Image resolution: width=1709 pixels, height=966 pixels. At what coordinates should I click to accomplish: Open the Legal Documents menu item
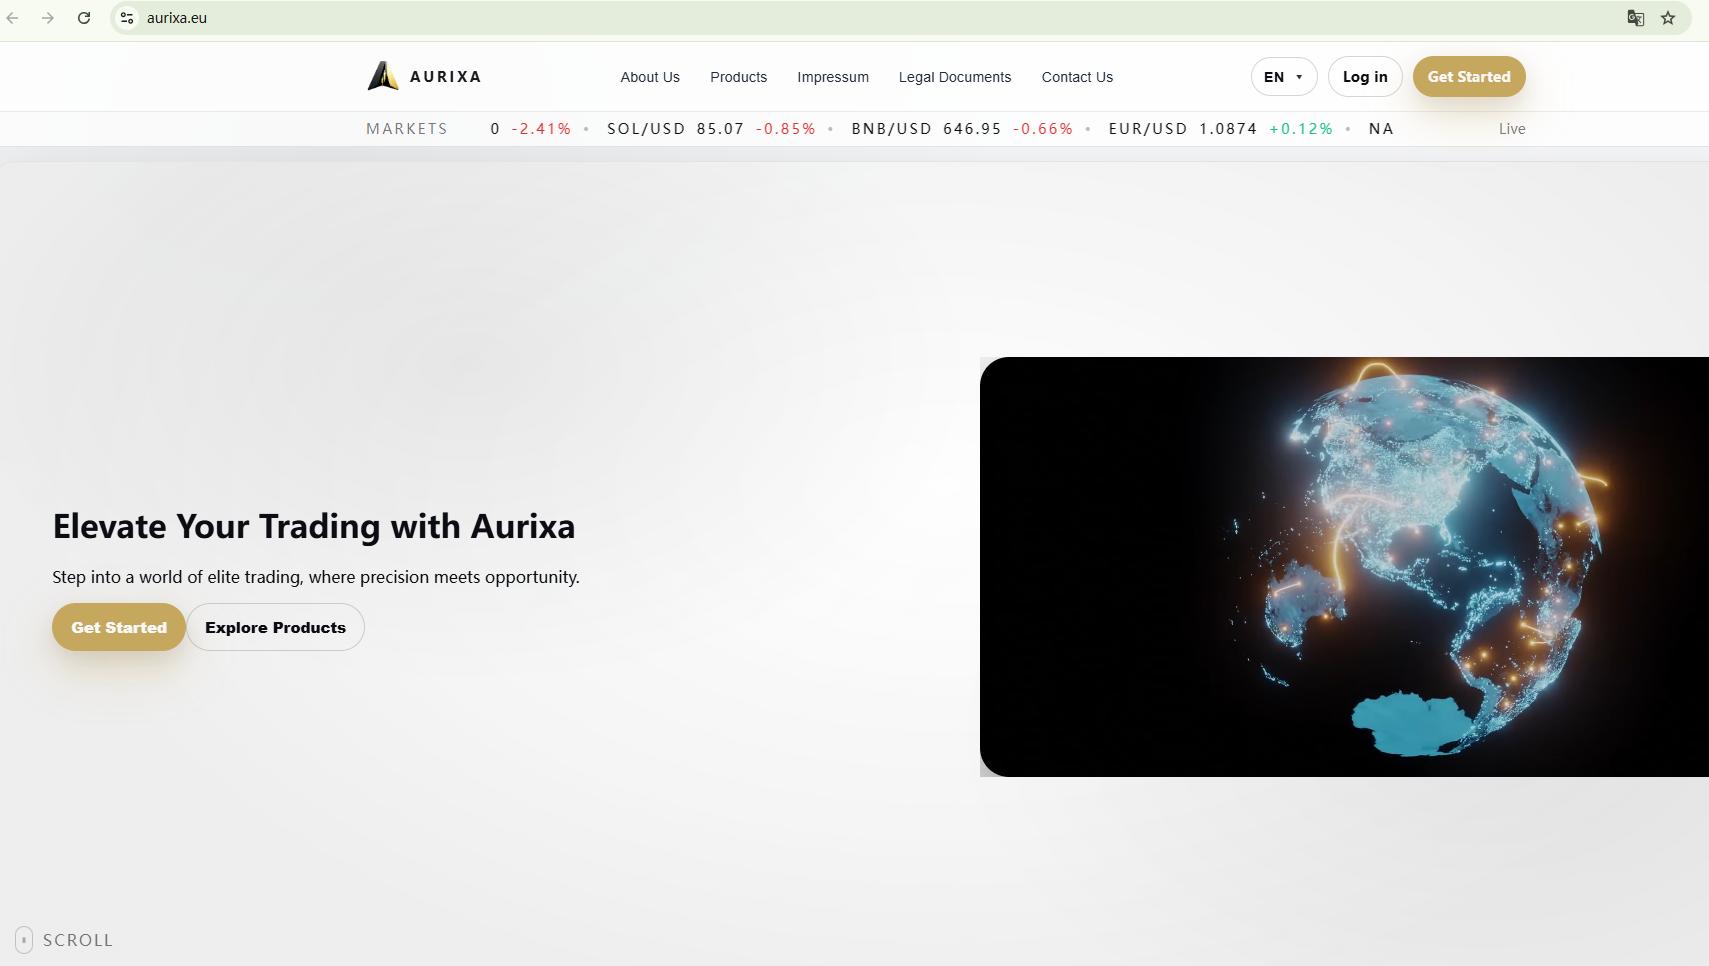pos(955,77)
